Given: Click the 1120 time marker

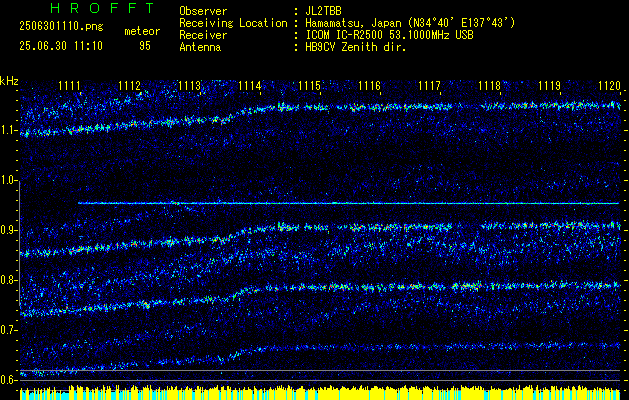Looking at the screenshot, I should tap(609, 85).
